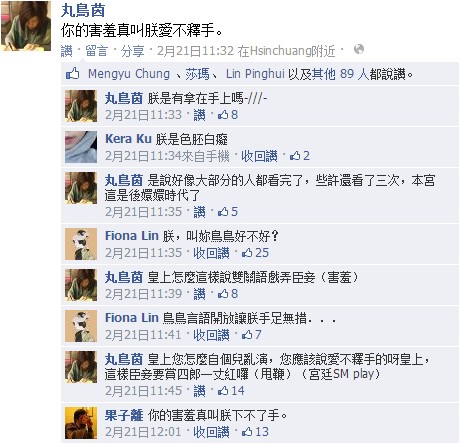Open the 7 likes thumbs-up icon
The height and width of the screenshot is (444, 460).
pyautogui.click(x=247, y=335)
